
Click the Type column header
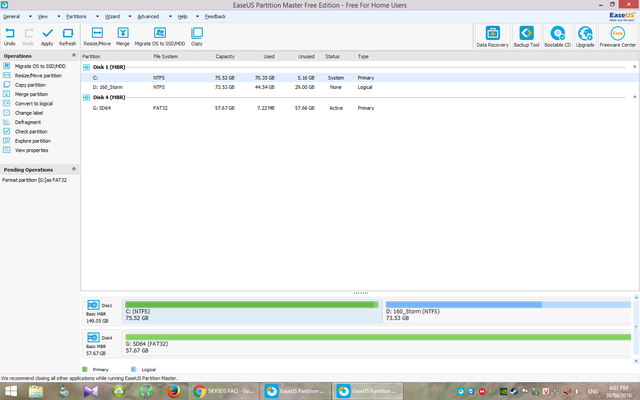point(363,56)
